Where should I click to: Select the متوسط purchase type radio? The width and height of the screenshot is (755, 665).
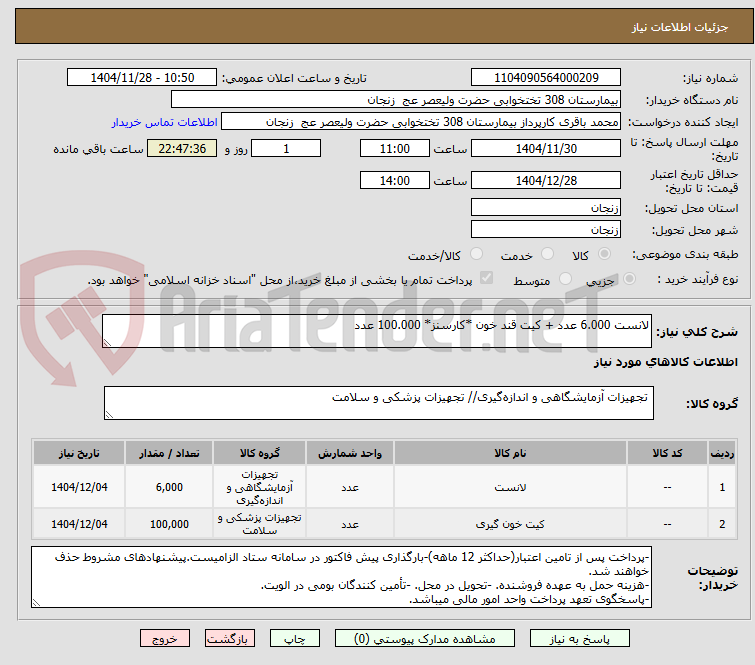point(565,279)
